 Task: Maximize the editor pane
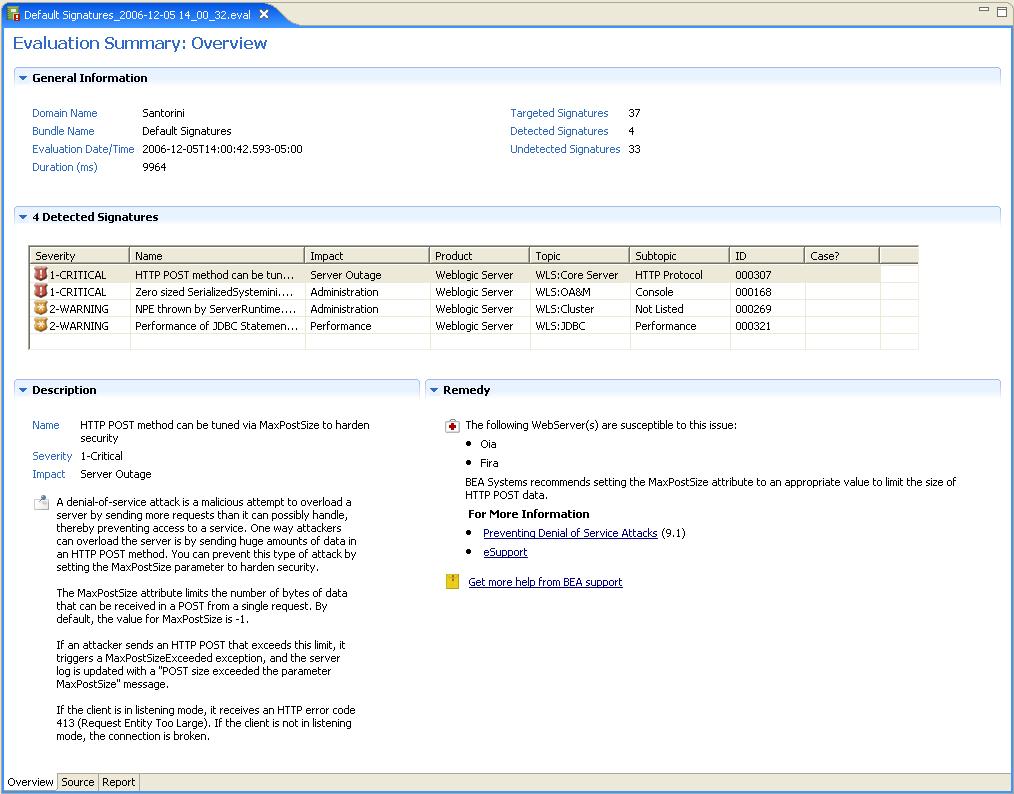1002,10
